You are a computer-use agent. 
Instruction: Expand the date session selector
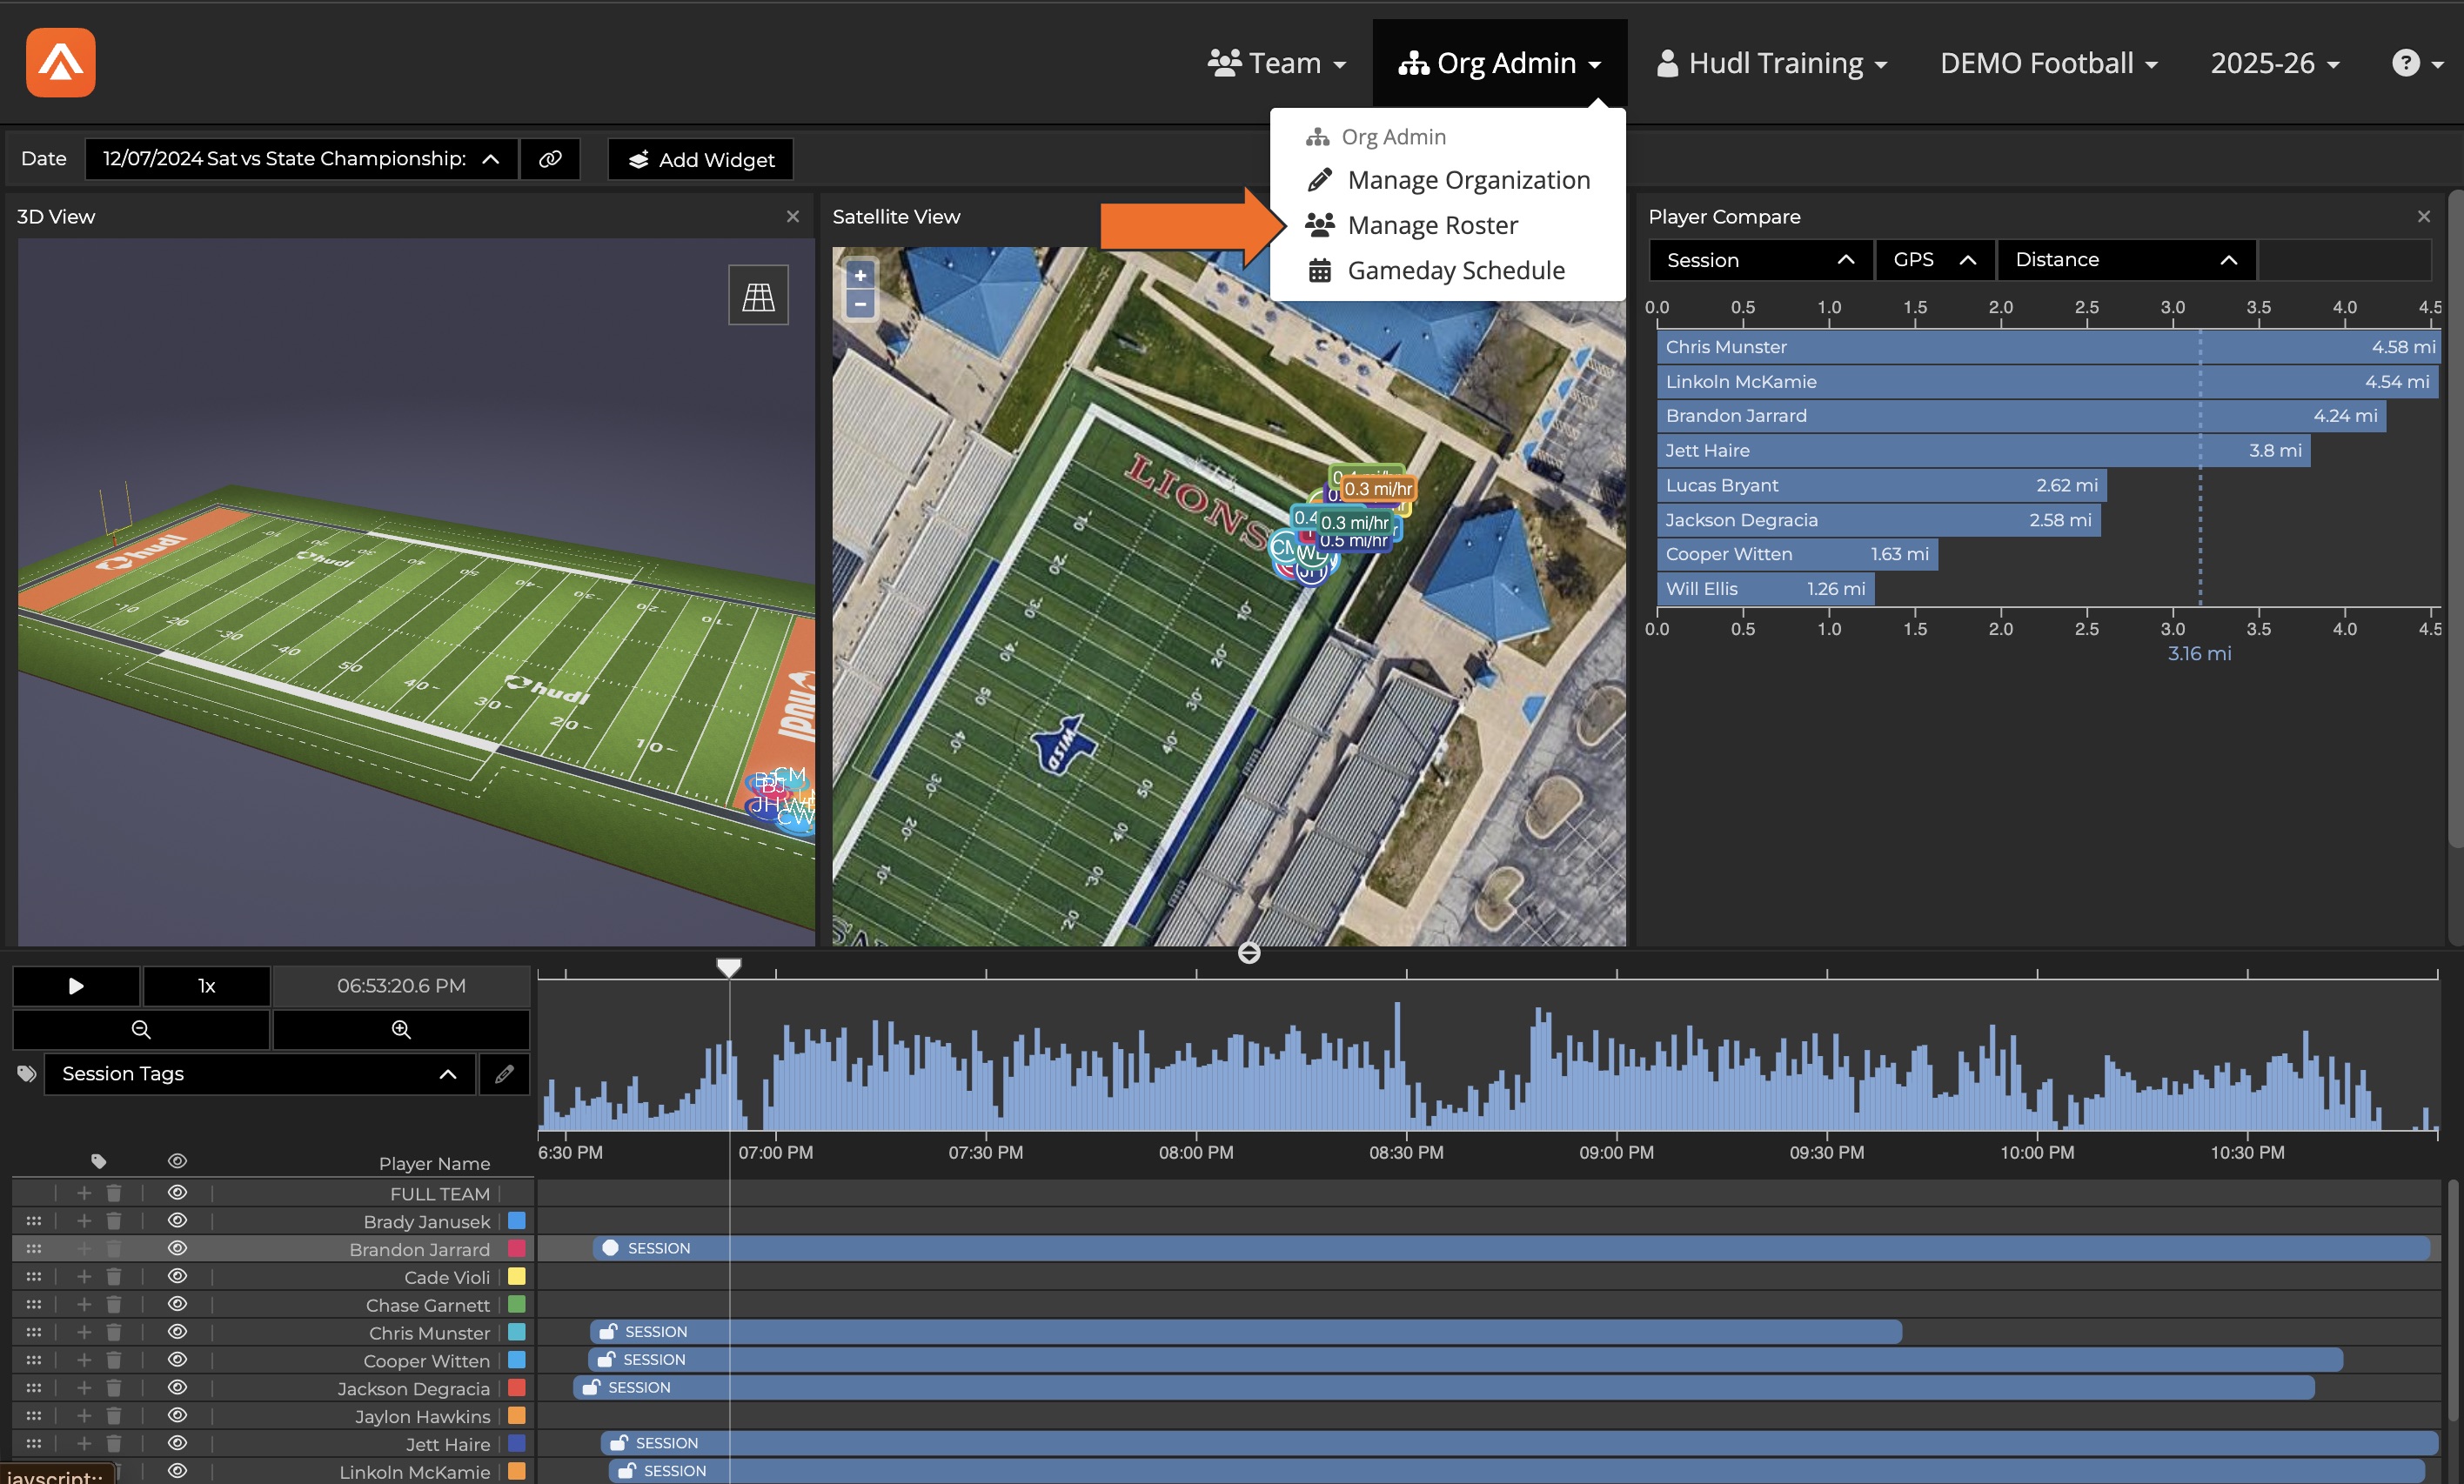[301, 159]
